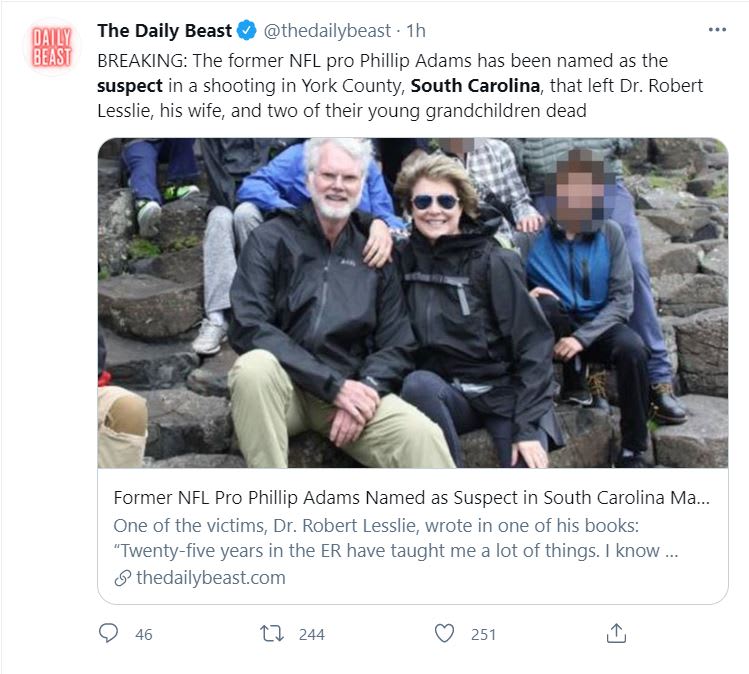Click the 46 replies count
Viewport: 749px width, 674px height.
(143, 634)
